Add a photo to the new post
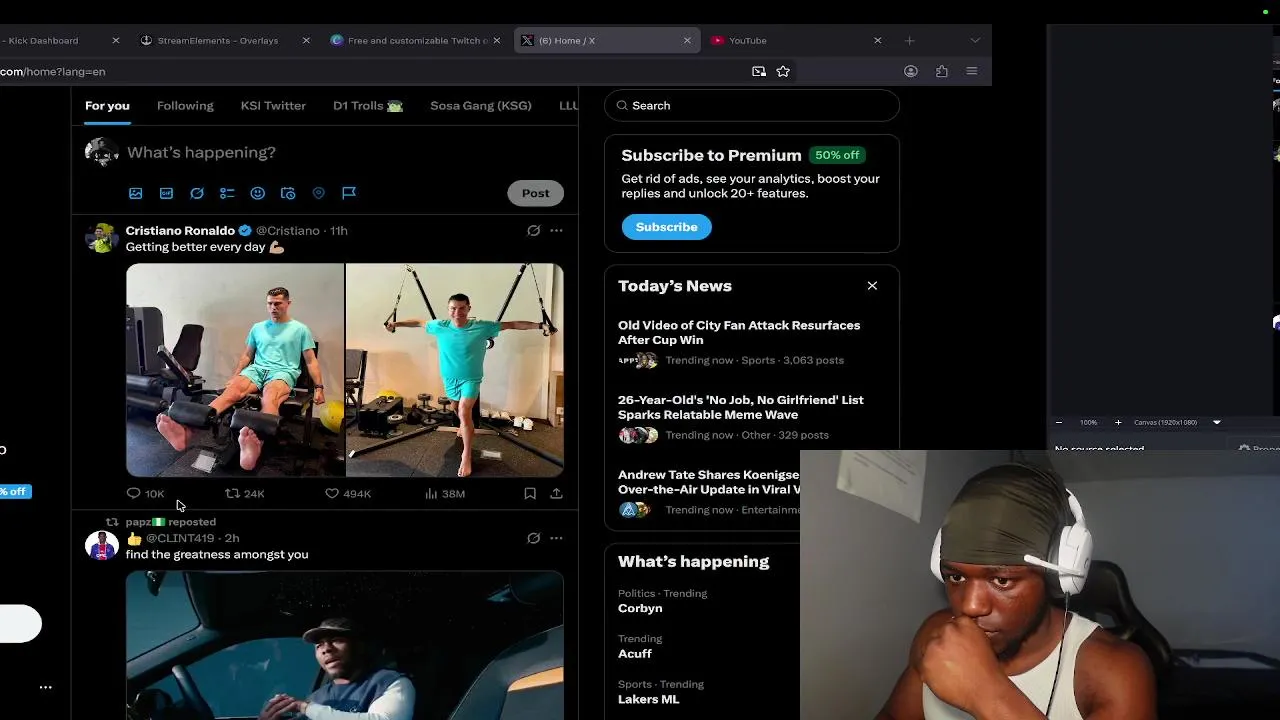 (136, 193)
